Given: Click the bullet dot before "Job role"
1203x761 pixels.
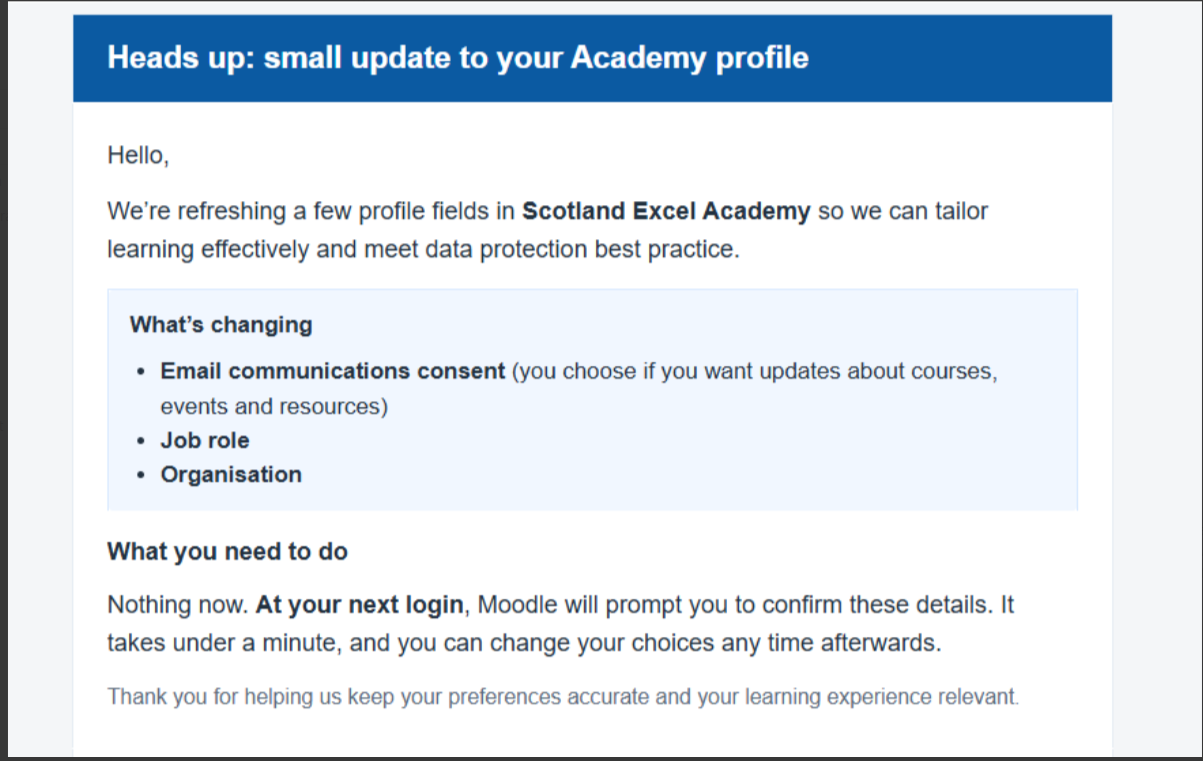Looking at the screenshot, I should pyautogui.click(x=141, y=441).
